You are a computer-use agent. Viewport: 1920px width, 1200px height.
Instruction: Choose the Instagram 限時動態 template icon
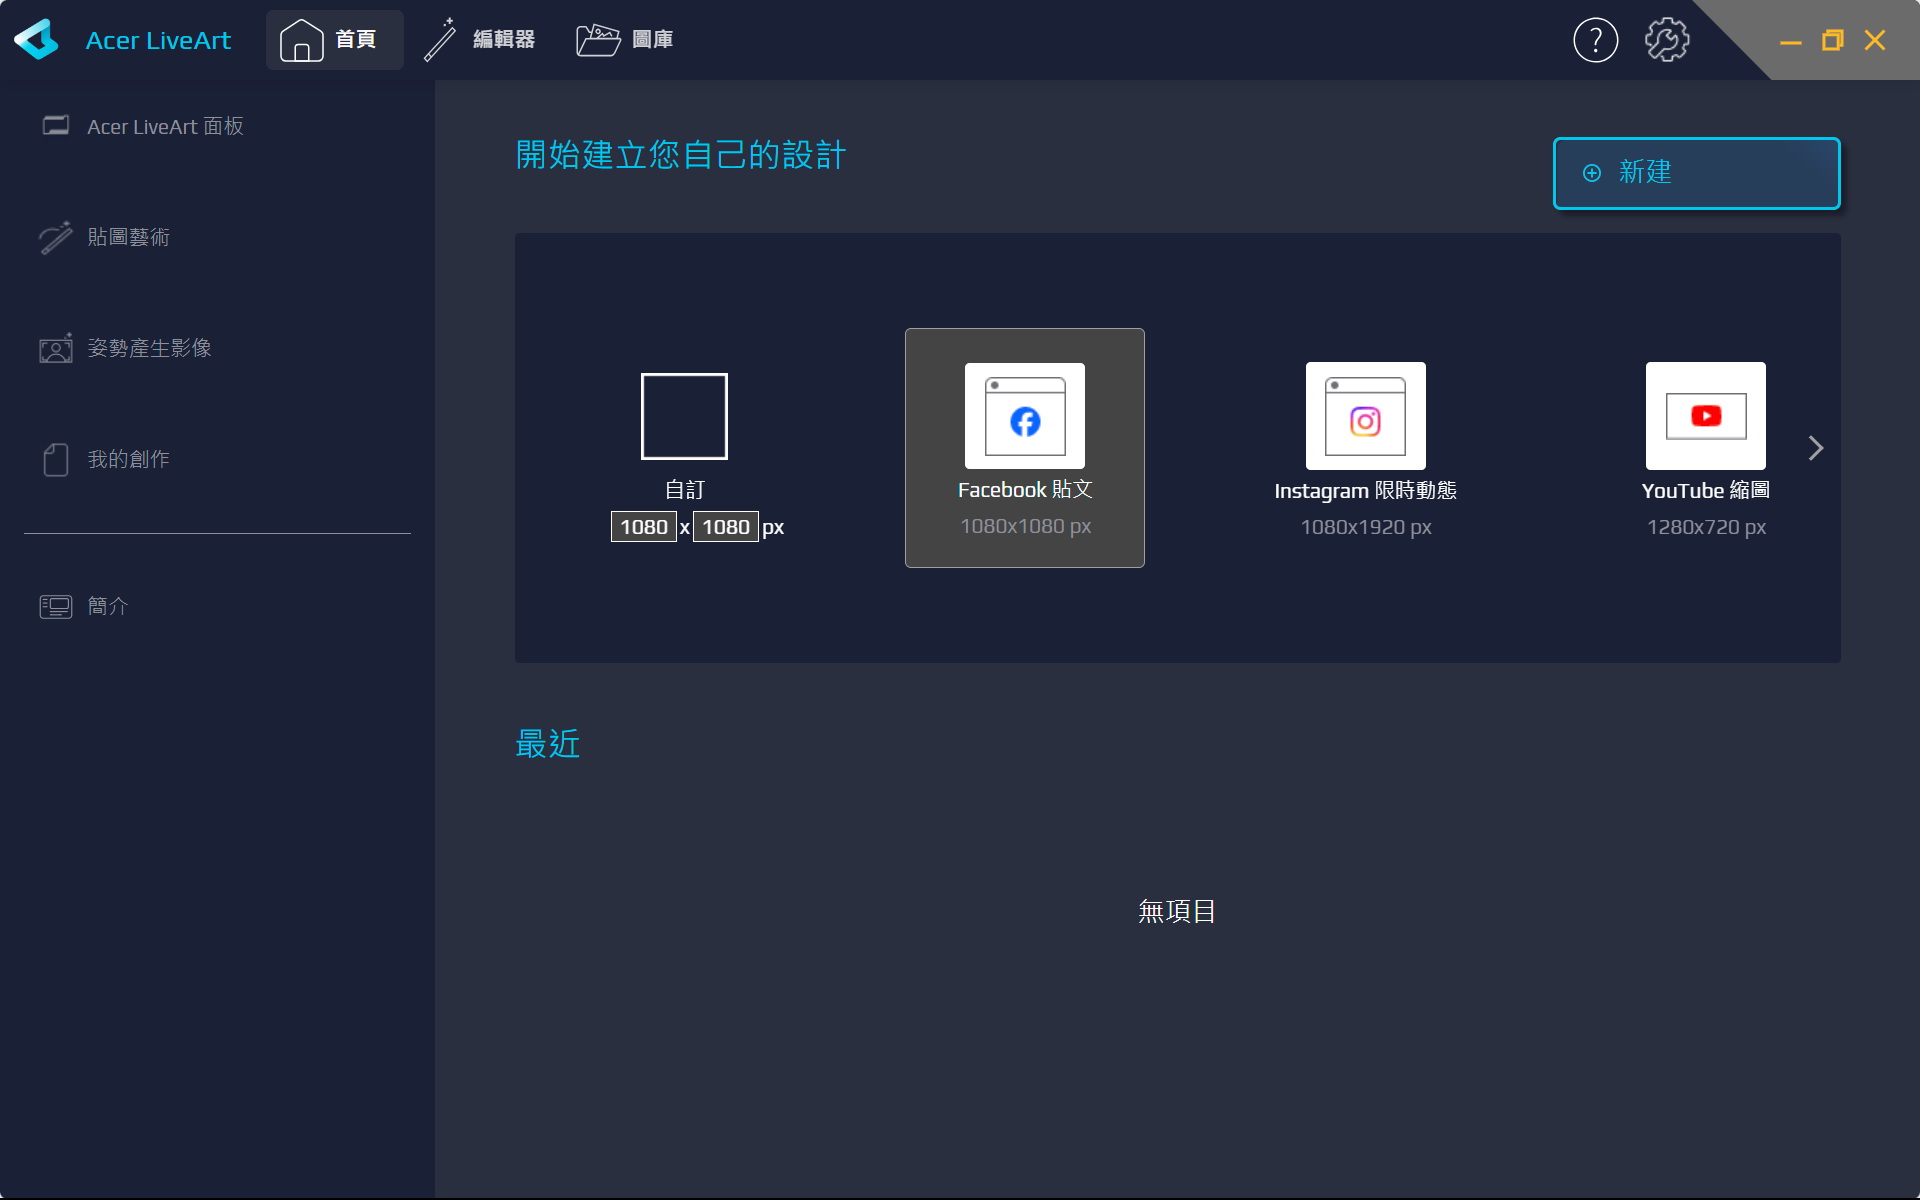click(x=1366, y=416)
